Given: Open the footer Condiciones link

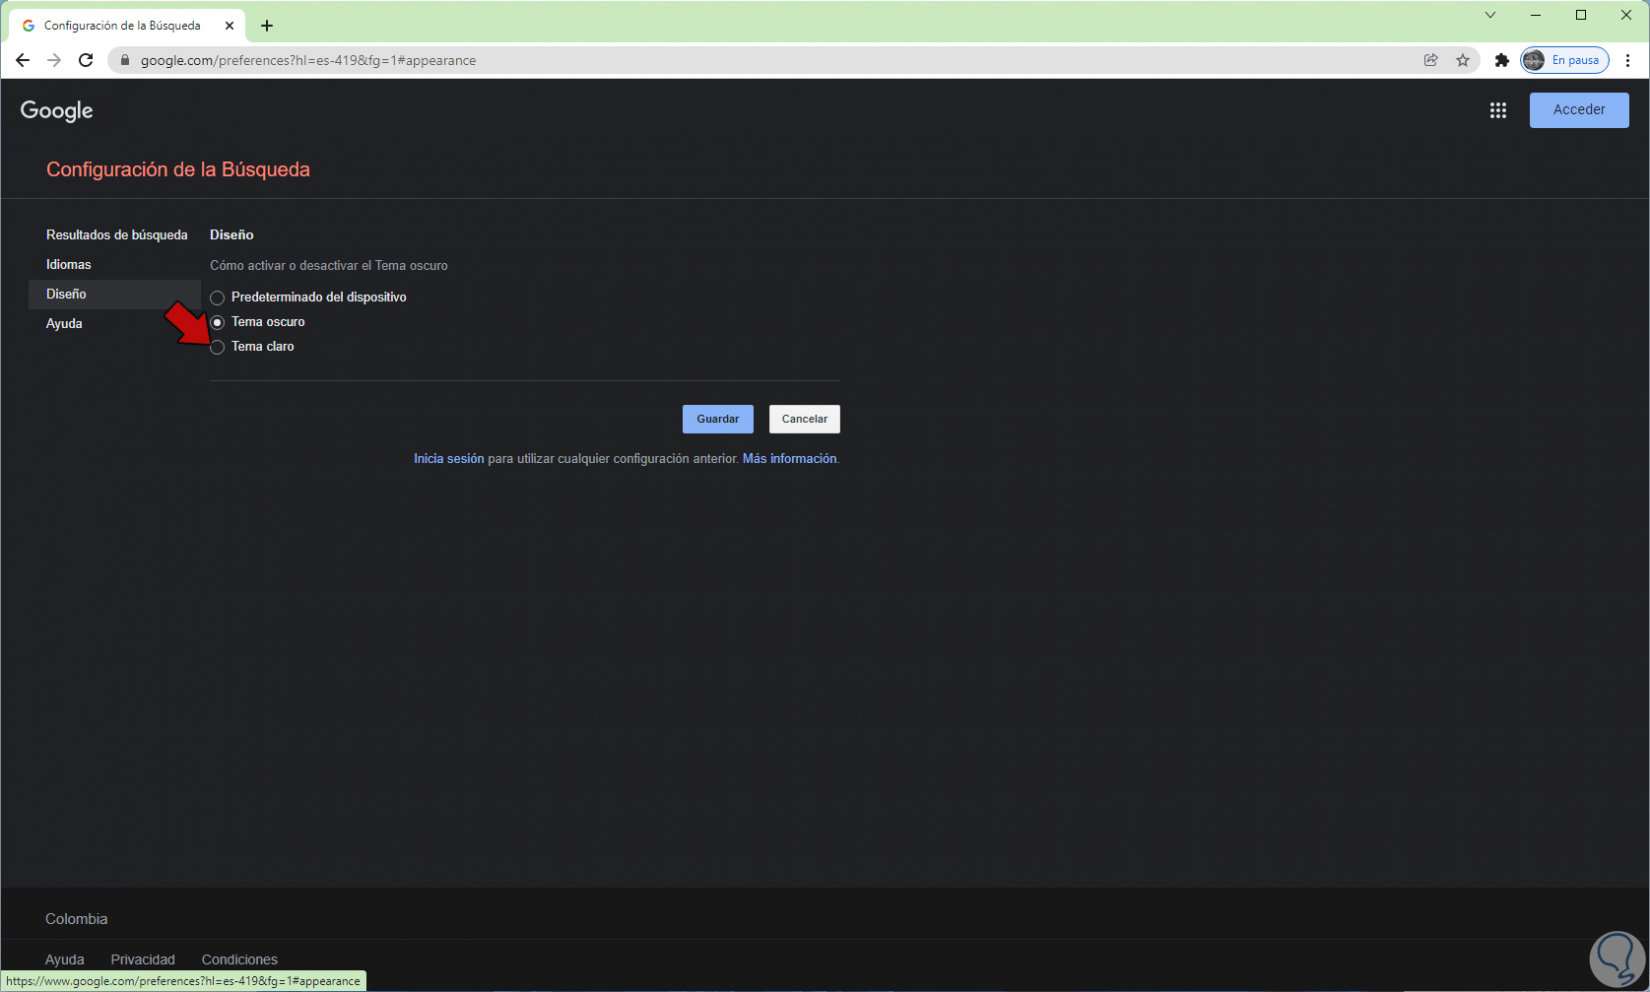Looking at the screenshot, I should point(240,960).
